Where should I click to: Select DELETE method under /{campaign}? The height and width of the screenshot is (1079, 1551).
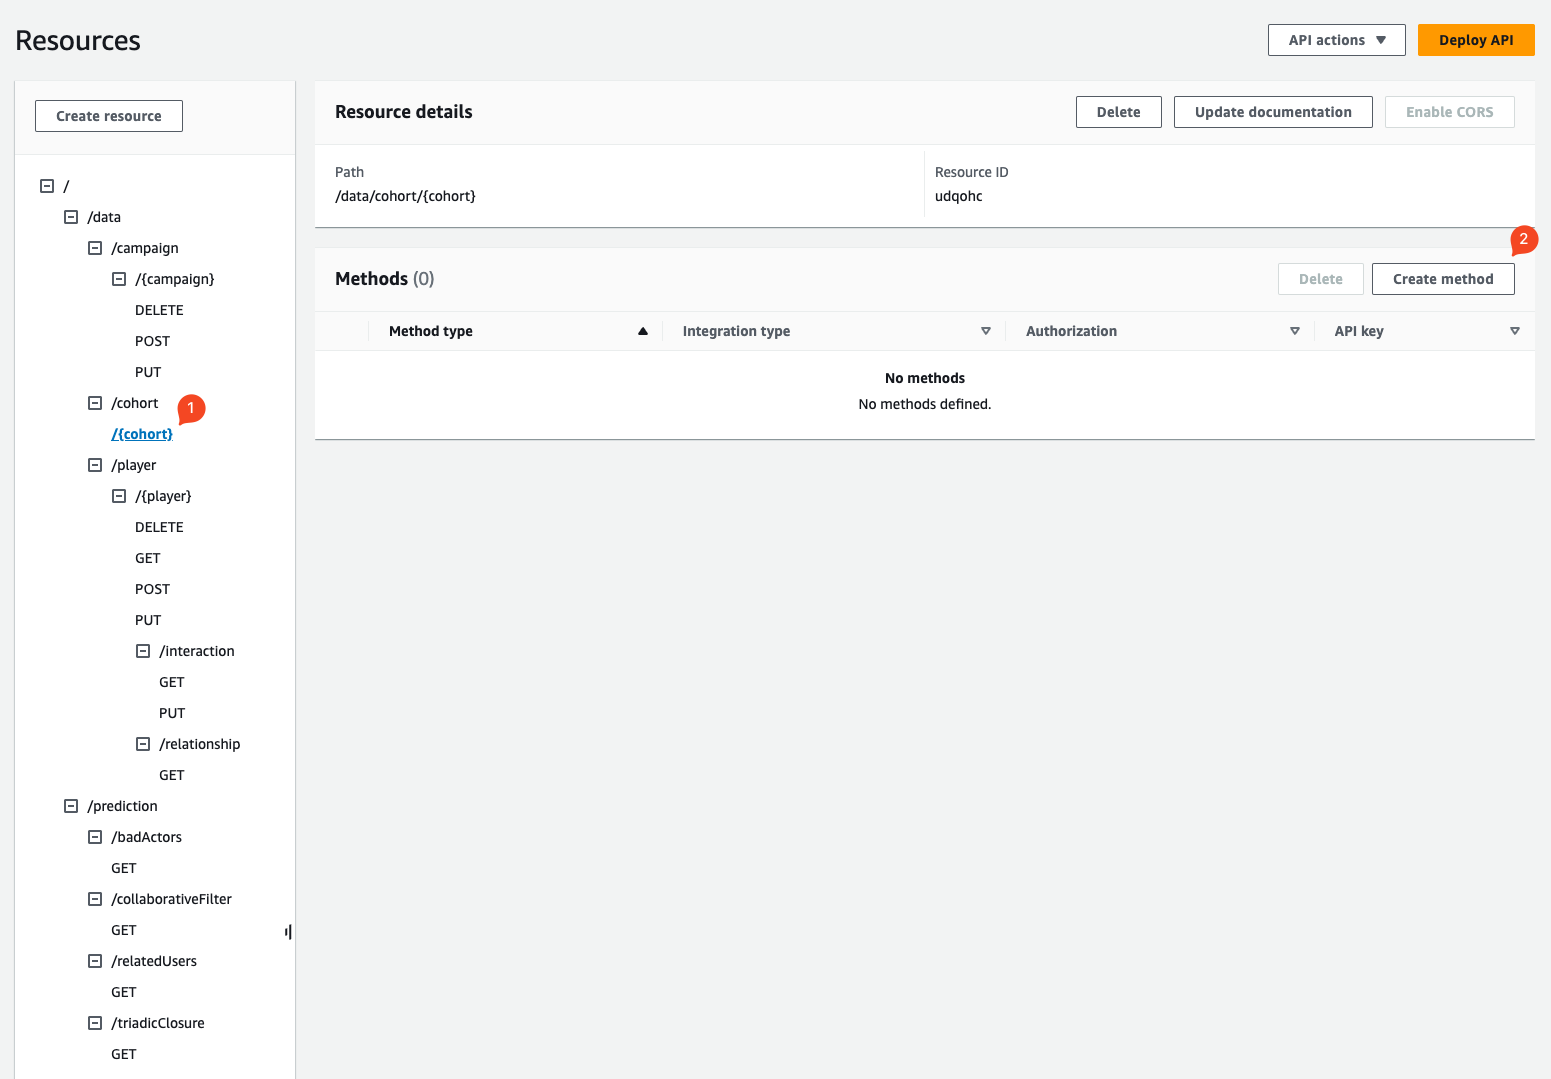point(159,310)
